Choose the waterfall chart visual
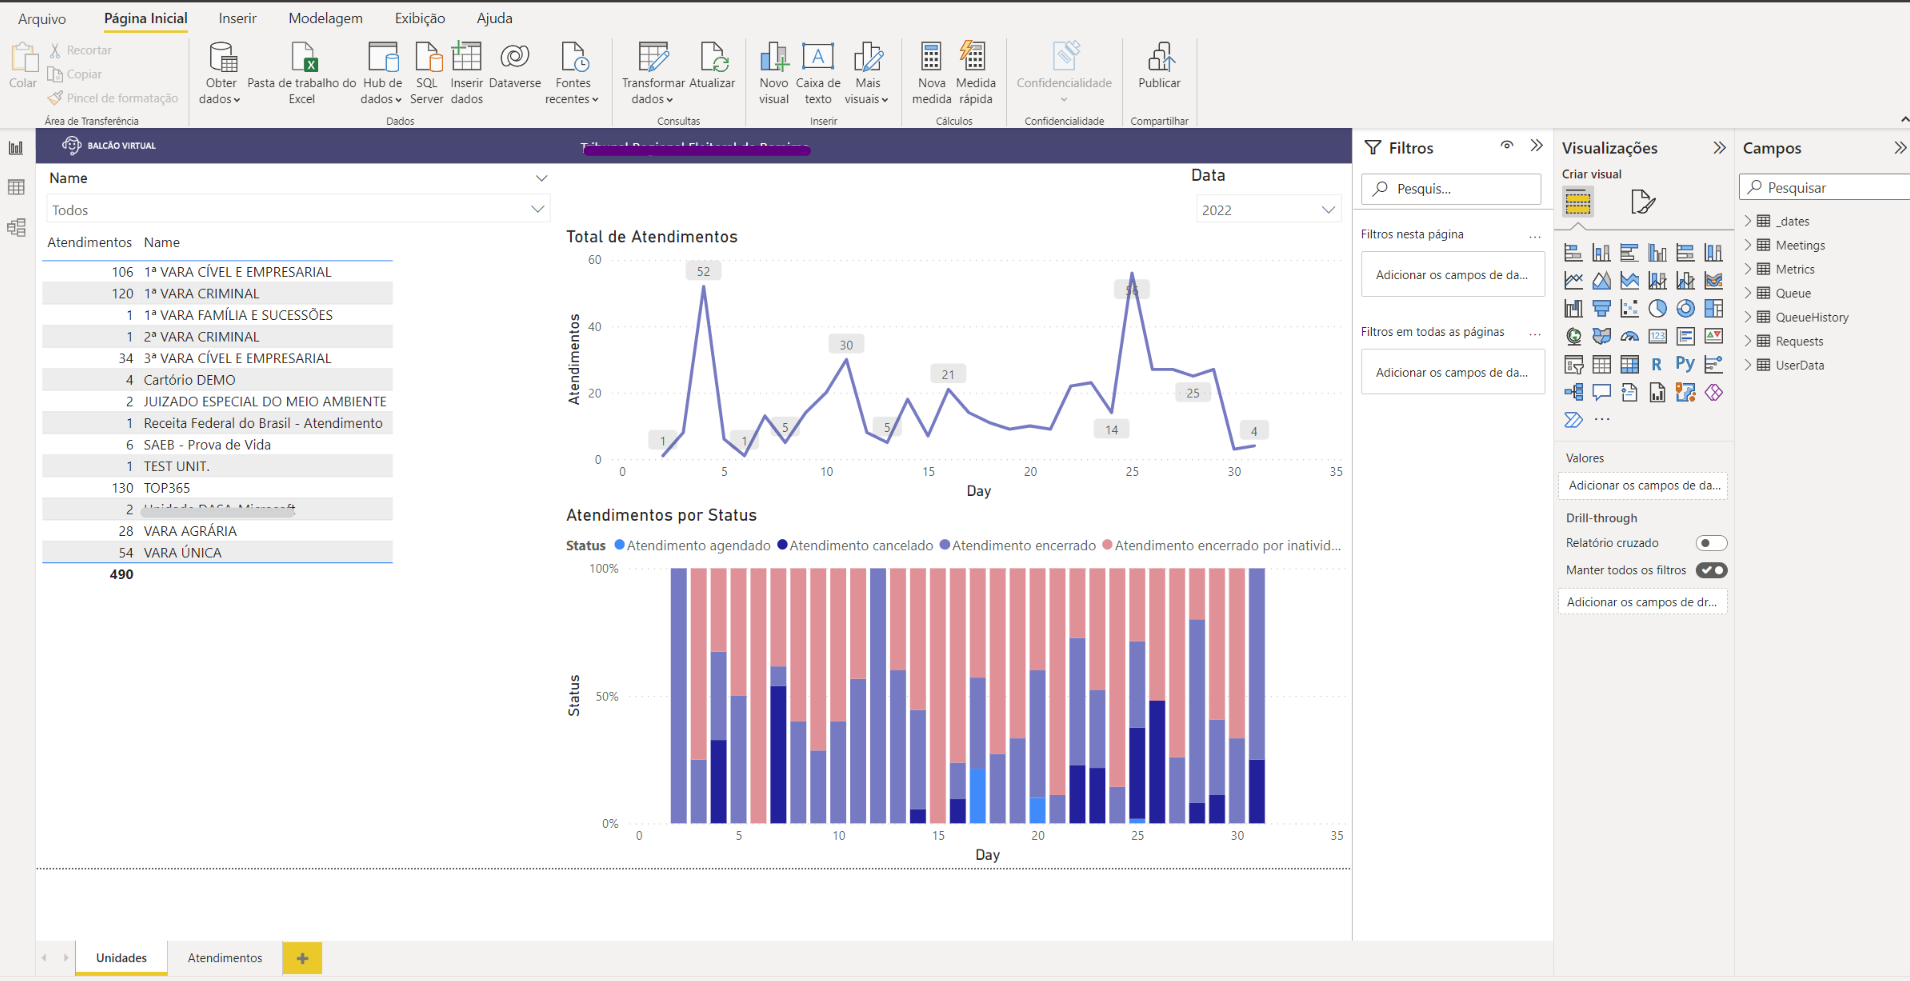The height and width of the screenshot is (981, 1910). [1573, 308]
